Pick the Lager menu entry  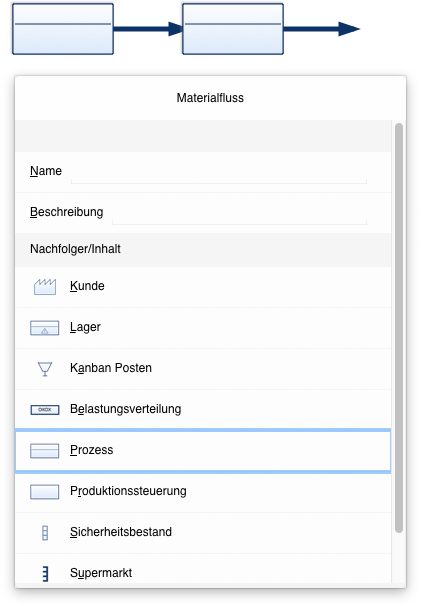(203, 328)
